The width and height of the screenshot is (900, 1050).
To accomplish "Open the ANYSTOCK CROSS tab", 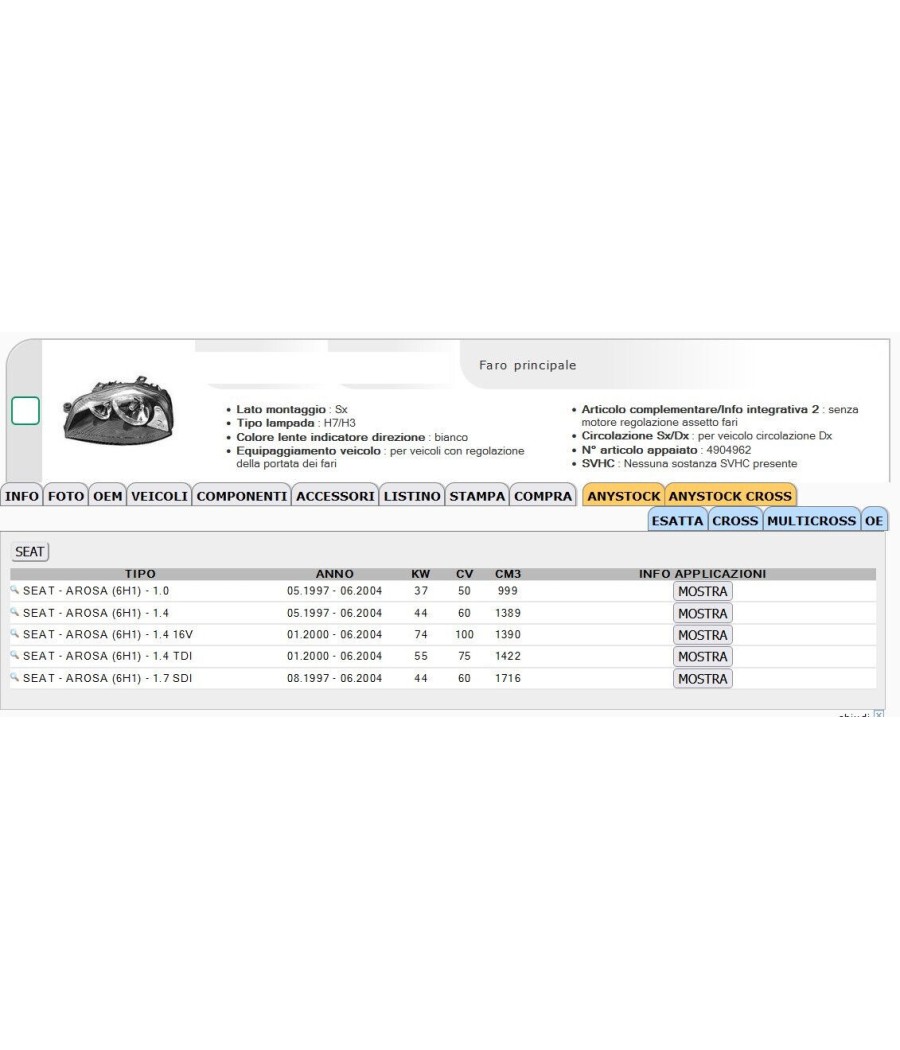I will point(730,496).
